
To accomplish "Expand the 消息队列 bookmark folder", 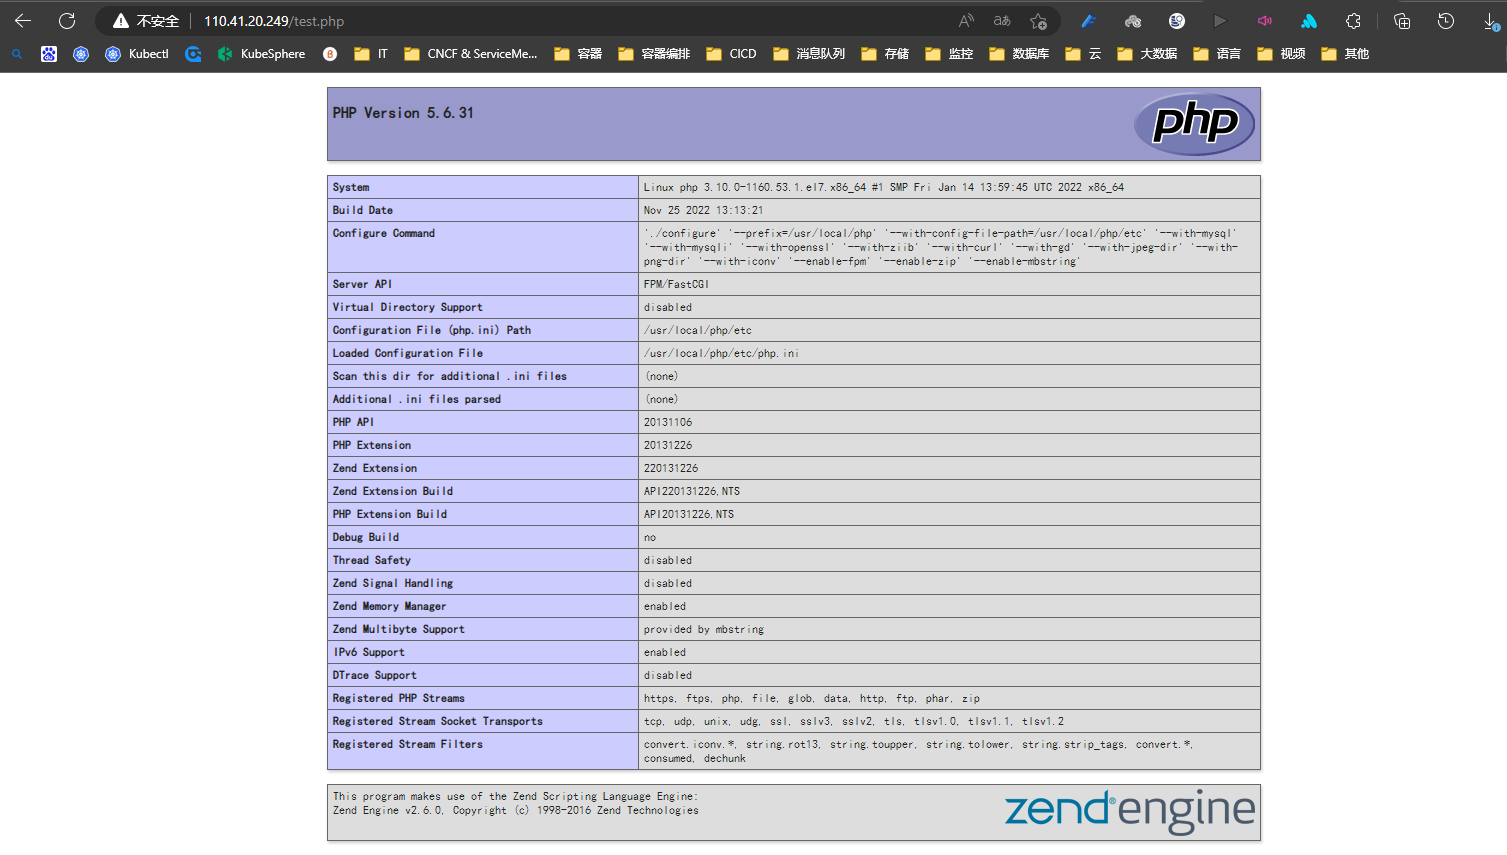I will pyautogui.click(x=809, y=54).
